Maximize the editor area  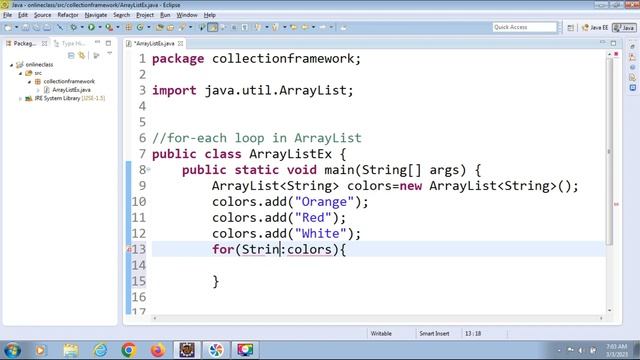(613, 43)
